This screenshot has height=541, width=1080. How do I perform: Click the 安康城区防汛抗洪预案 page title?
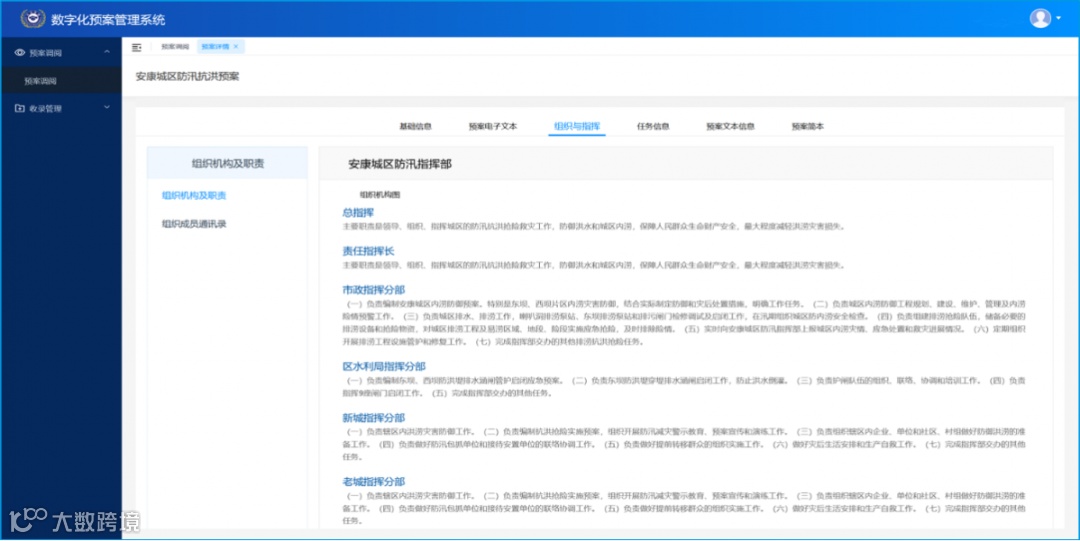pyautogui.click(x=187, y=76)
